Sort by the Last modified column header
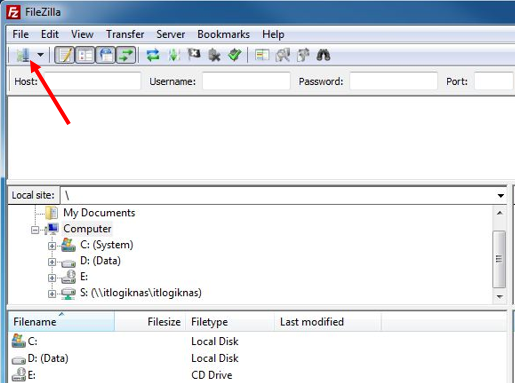 click(x=328, y=322)
